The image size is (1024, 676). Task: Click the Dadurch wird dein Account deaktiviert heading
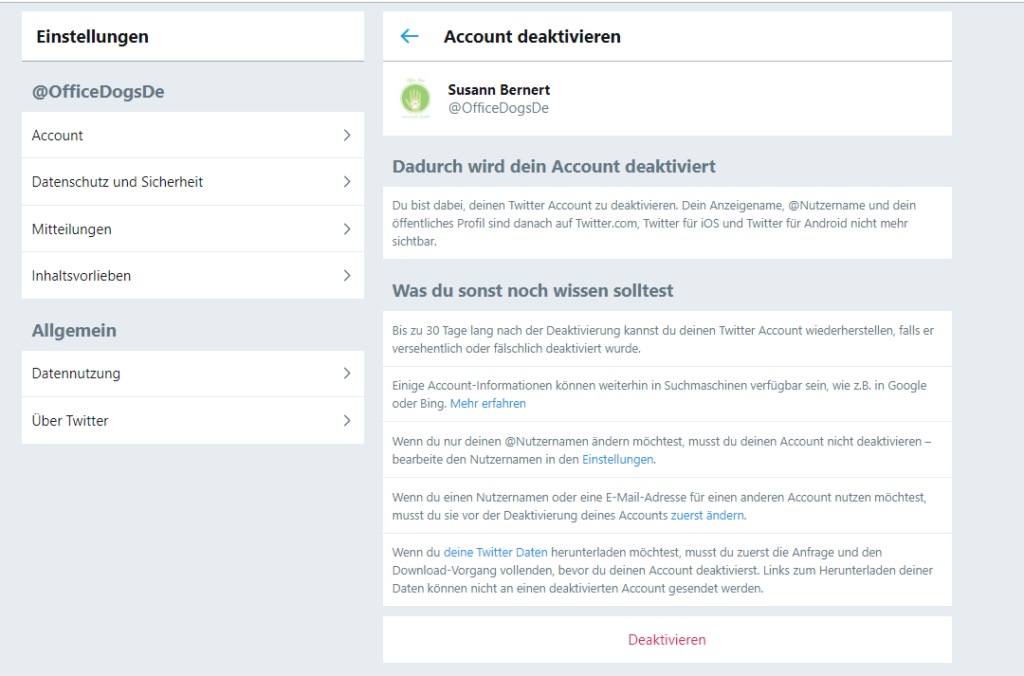(x=554, y=167)
